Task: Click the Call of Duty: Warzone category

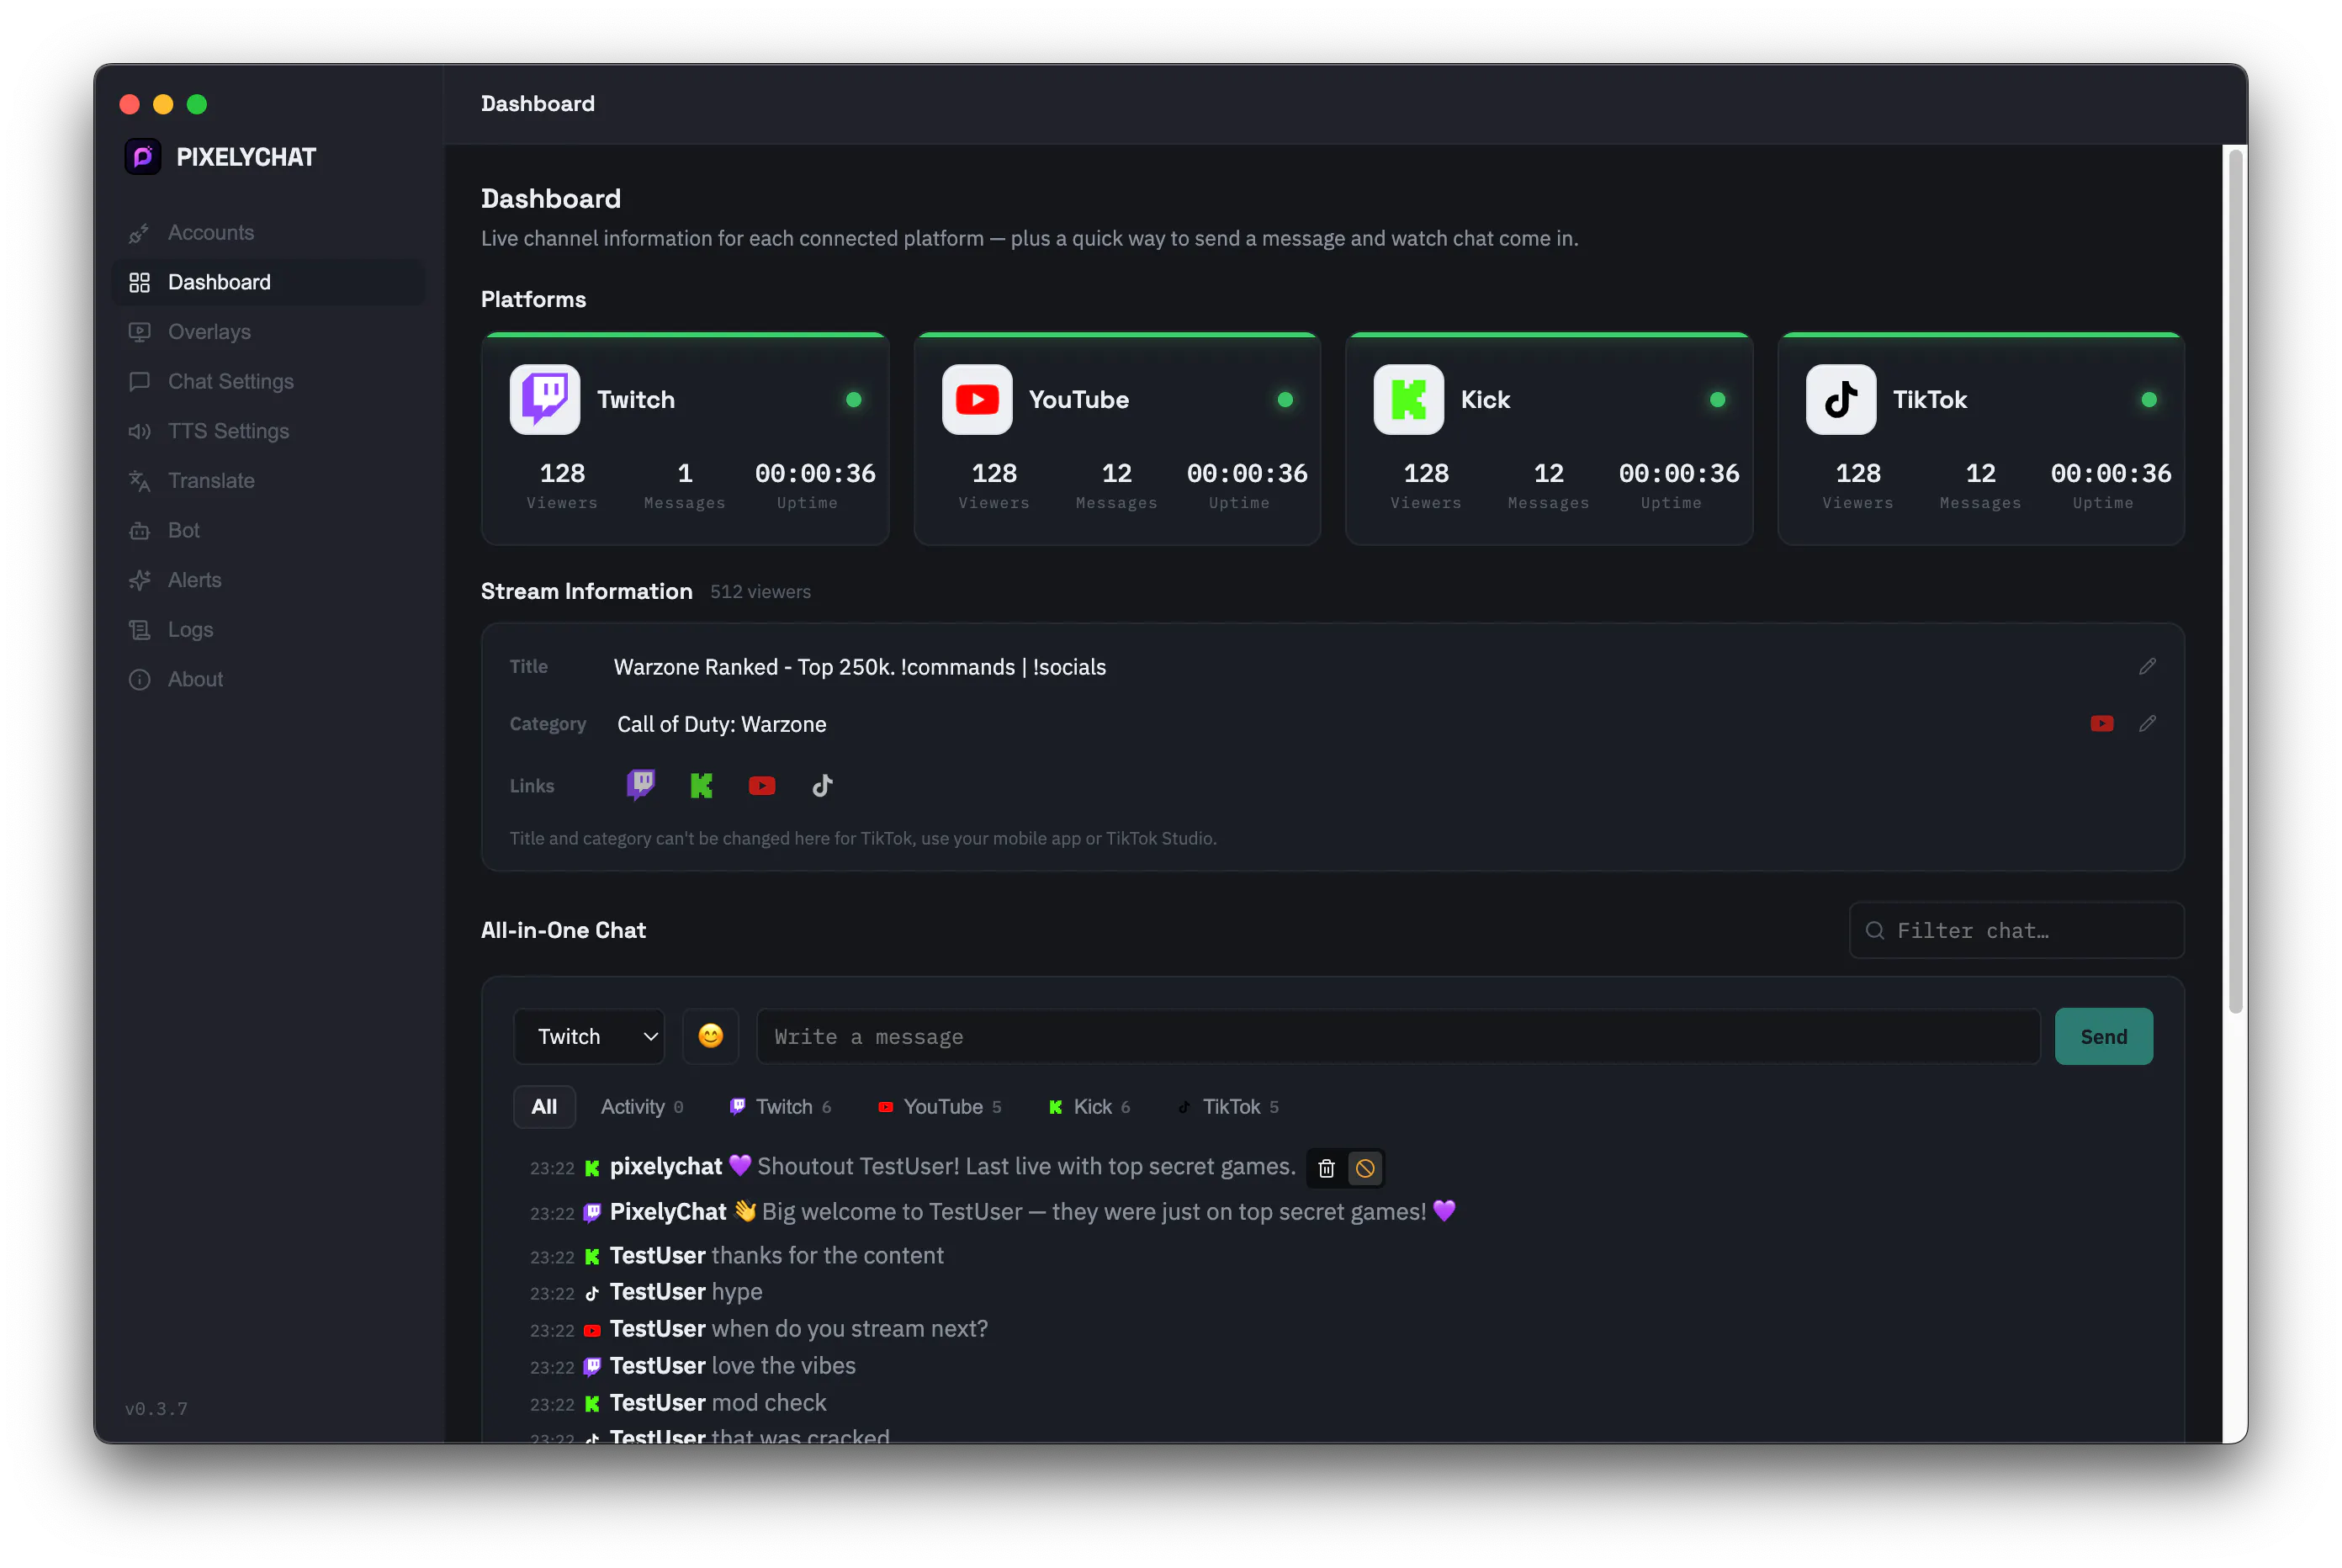Action: pos(722,724)
